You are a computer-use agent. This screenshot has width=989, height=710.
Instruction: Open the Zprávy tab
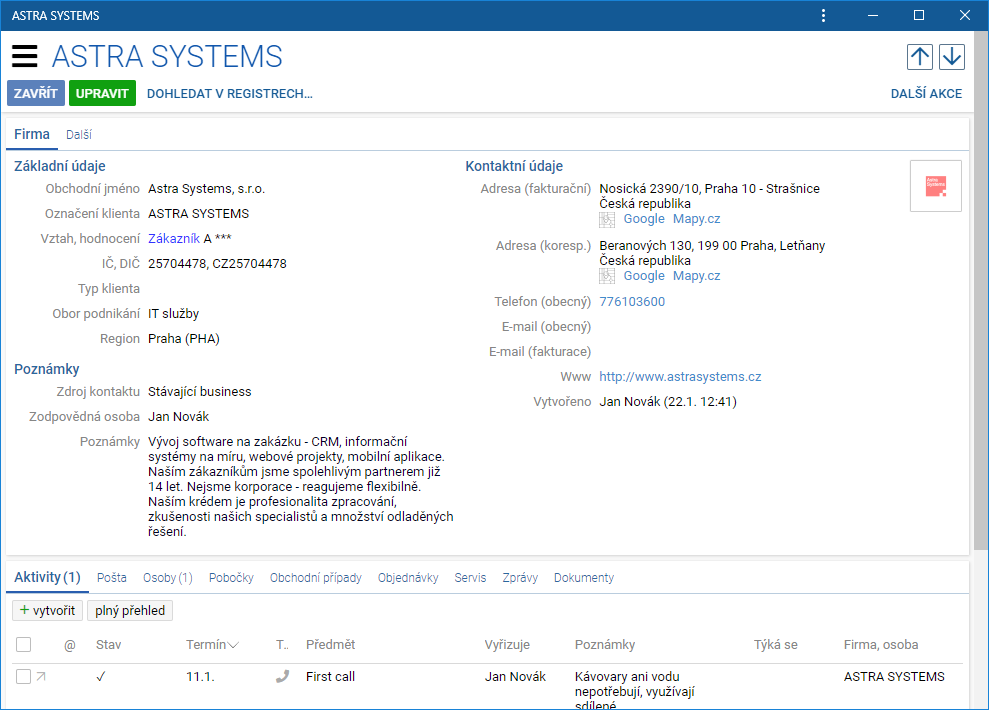[x=520, y=578]
